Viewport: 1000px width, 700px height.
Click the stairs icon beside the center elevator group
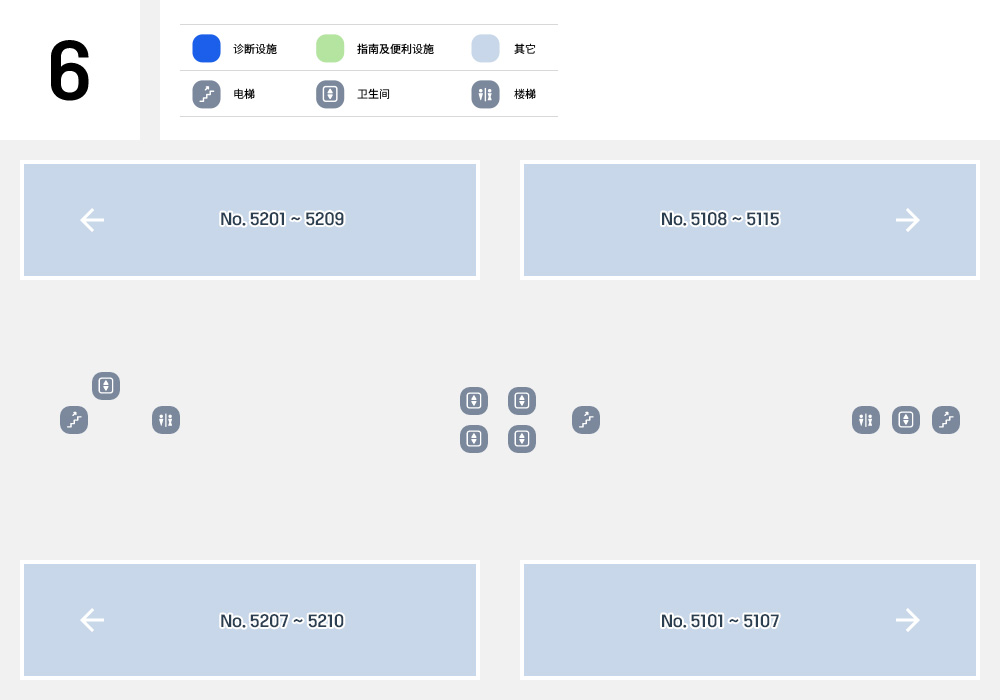[x=586, y=420]
